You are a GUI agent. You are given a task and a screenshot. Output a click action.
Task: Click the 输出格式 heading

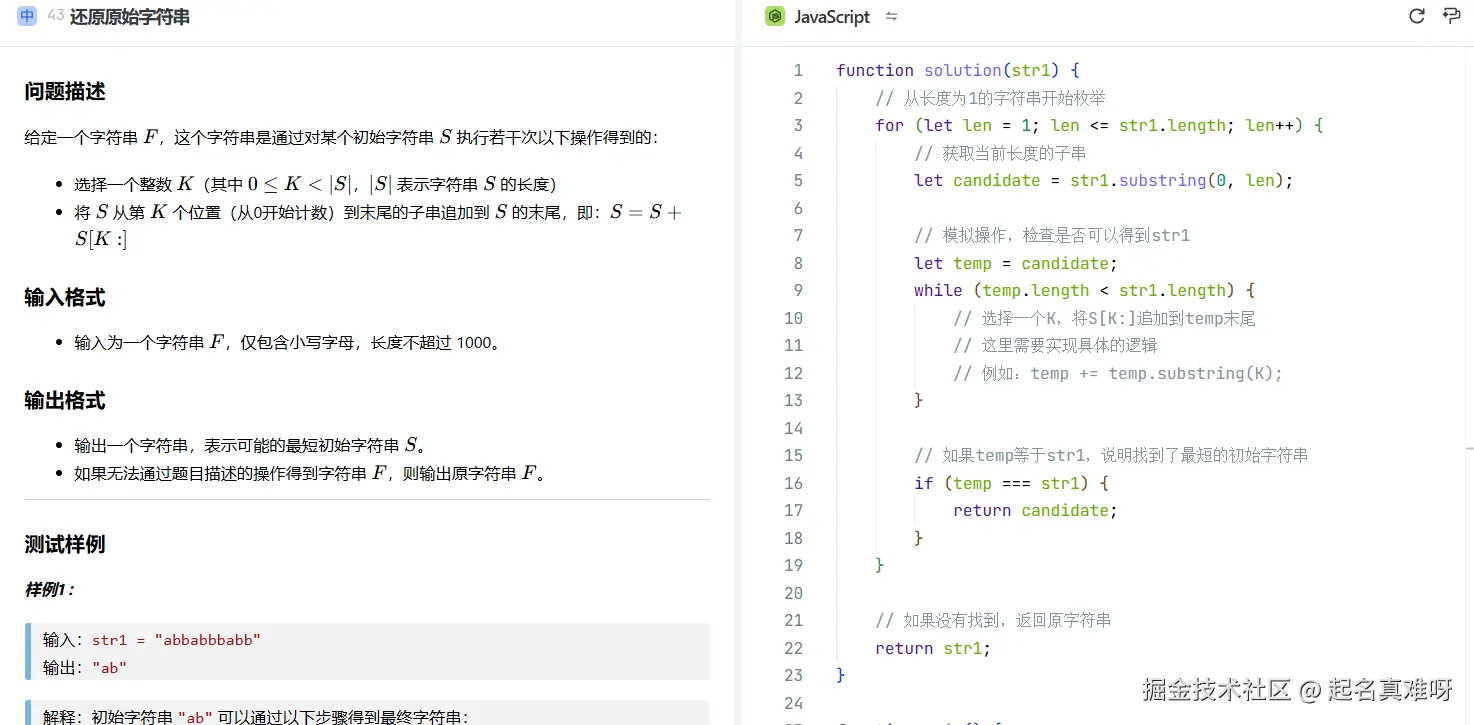click(64, 400)
